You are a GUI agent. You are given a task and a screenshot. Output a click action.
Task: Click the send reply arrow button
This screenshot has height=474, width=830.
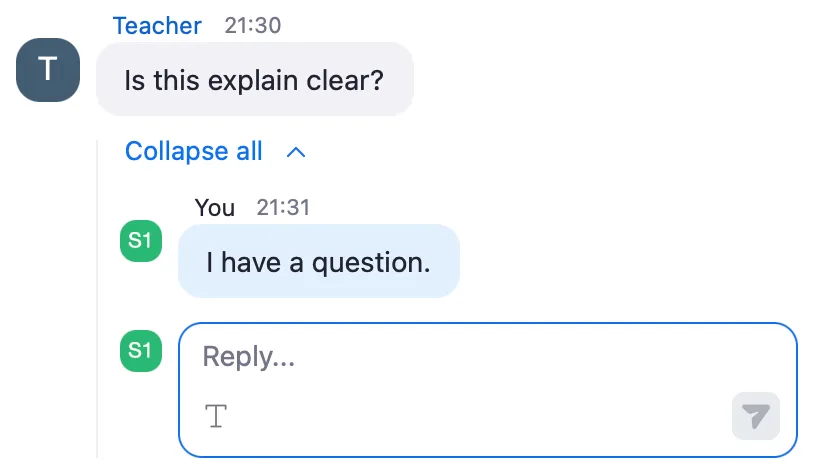(755, 416)
